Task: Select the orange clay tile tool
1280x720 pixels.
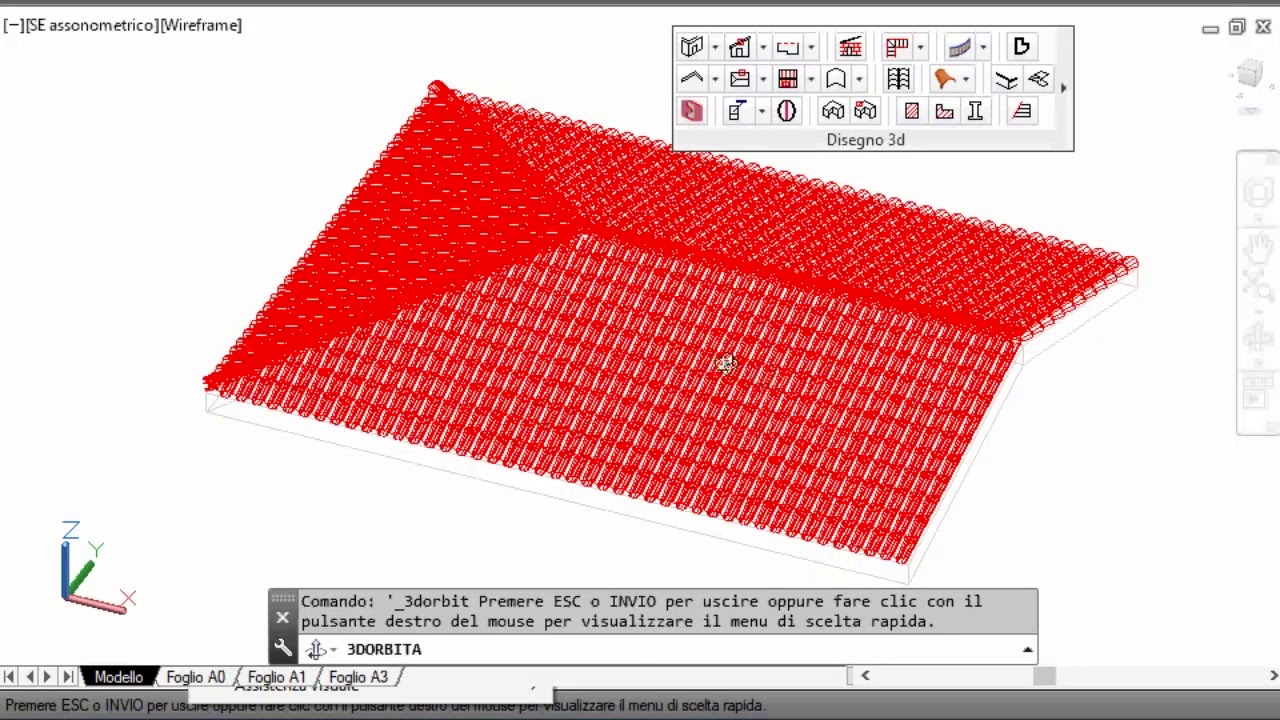Action: tap(945, 79)
